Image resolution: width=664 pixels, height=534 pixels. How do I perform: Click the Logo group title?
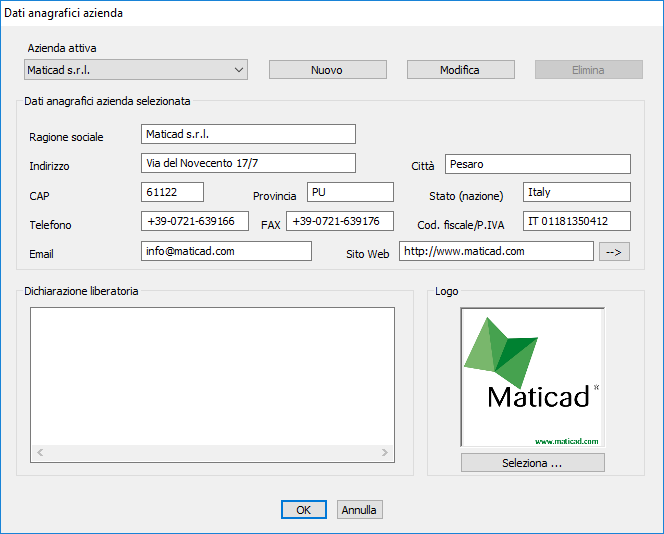[x=447, y=291]
